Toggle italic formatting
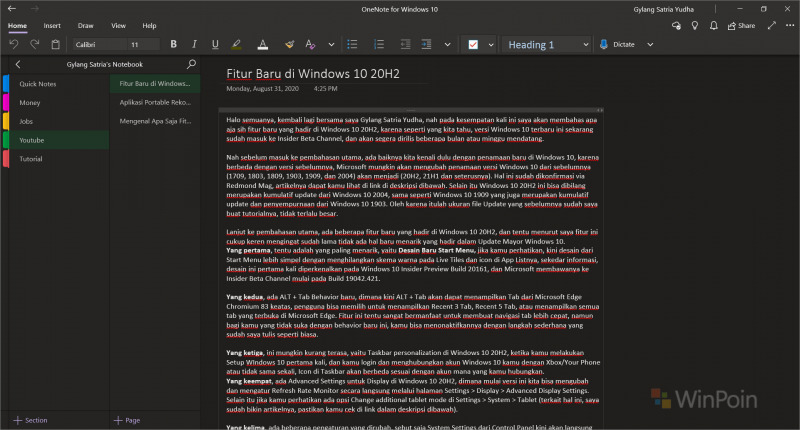Image resolution: width=800 pixels, height=430 pixels. [x=194, y=44]
